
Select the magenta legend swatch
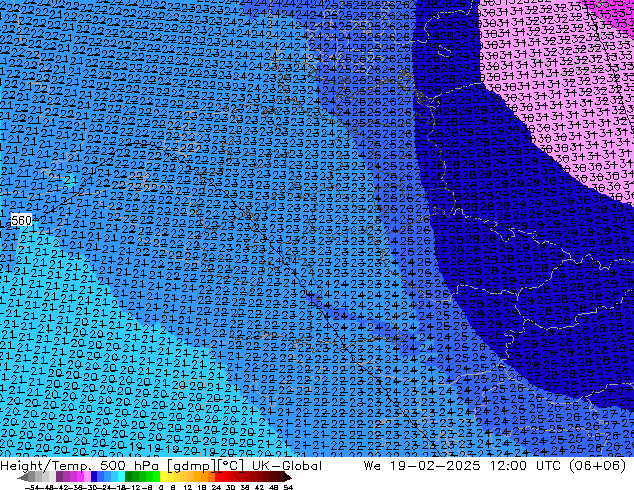80,477
